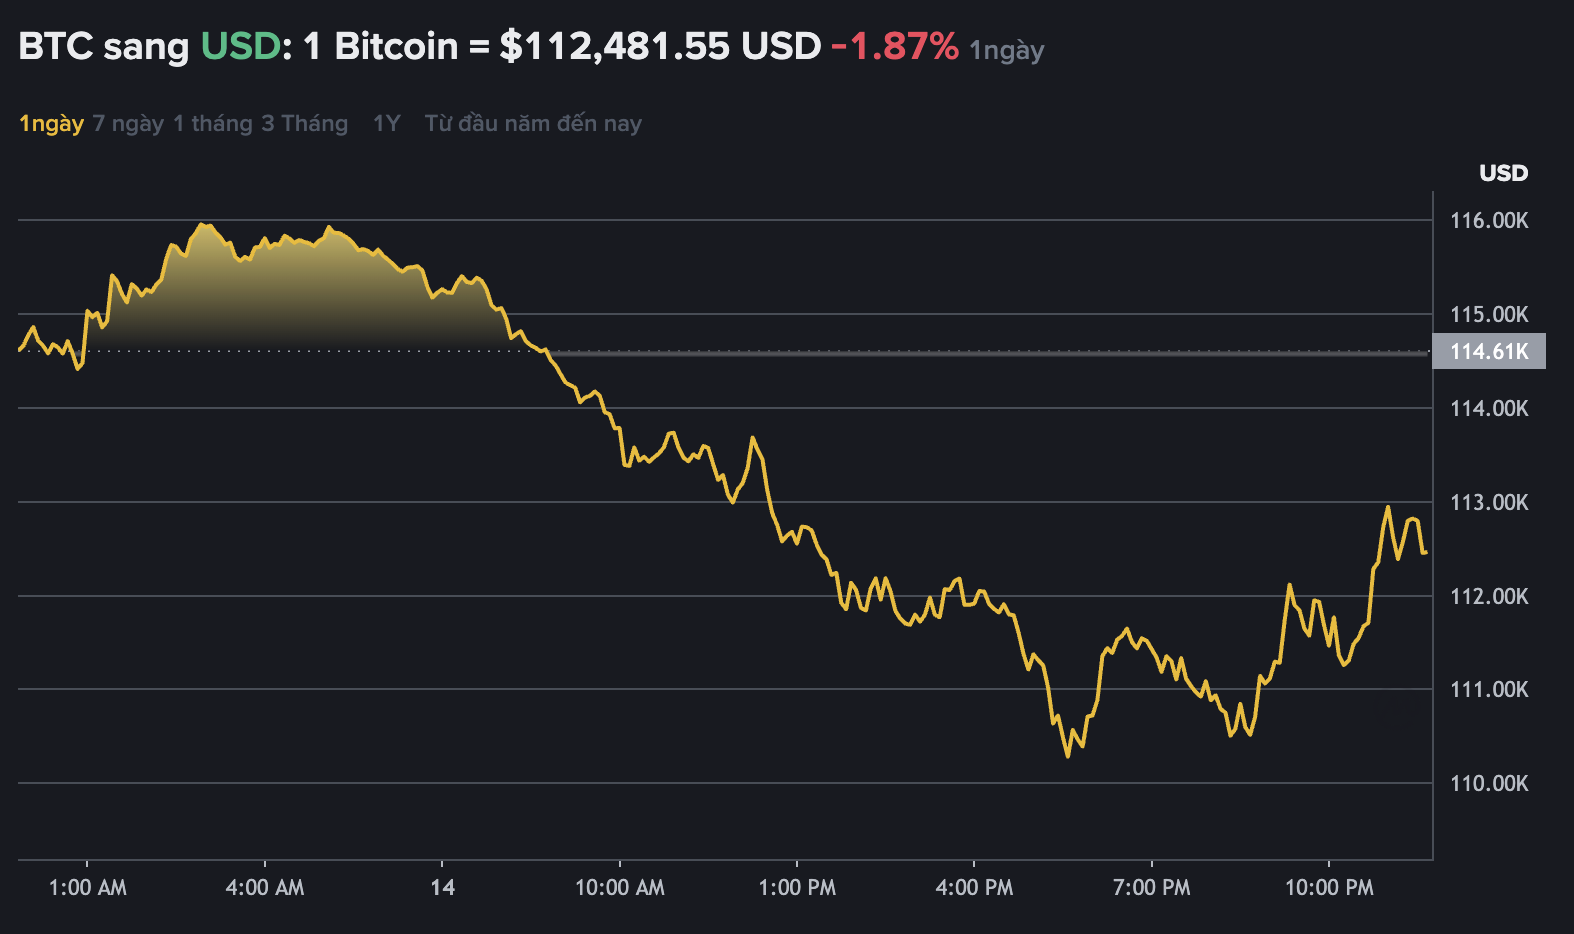Image resolution: width=1574 pixels, height=934 pixels.
Task: Switch chart to 7 ngày range
Action: pos(128,124)
